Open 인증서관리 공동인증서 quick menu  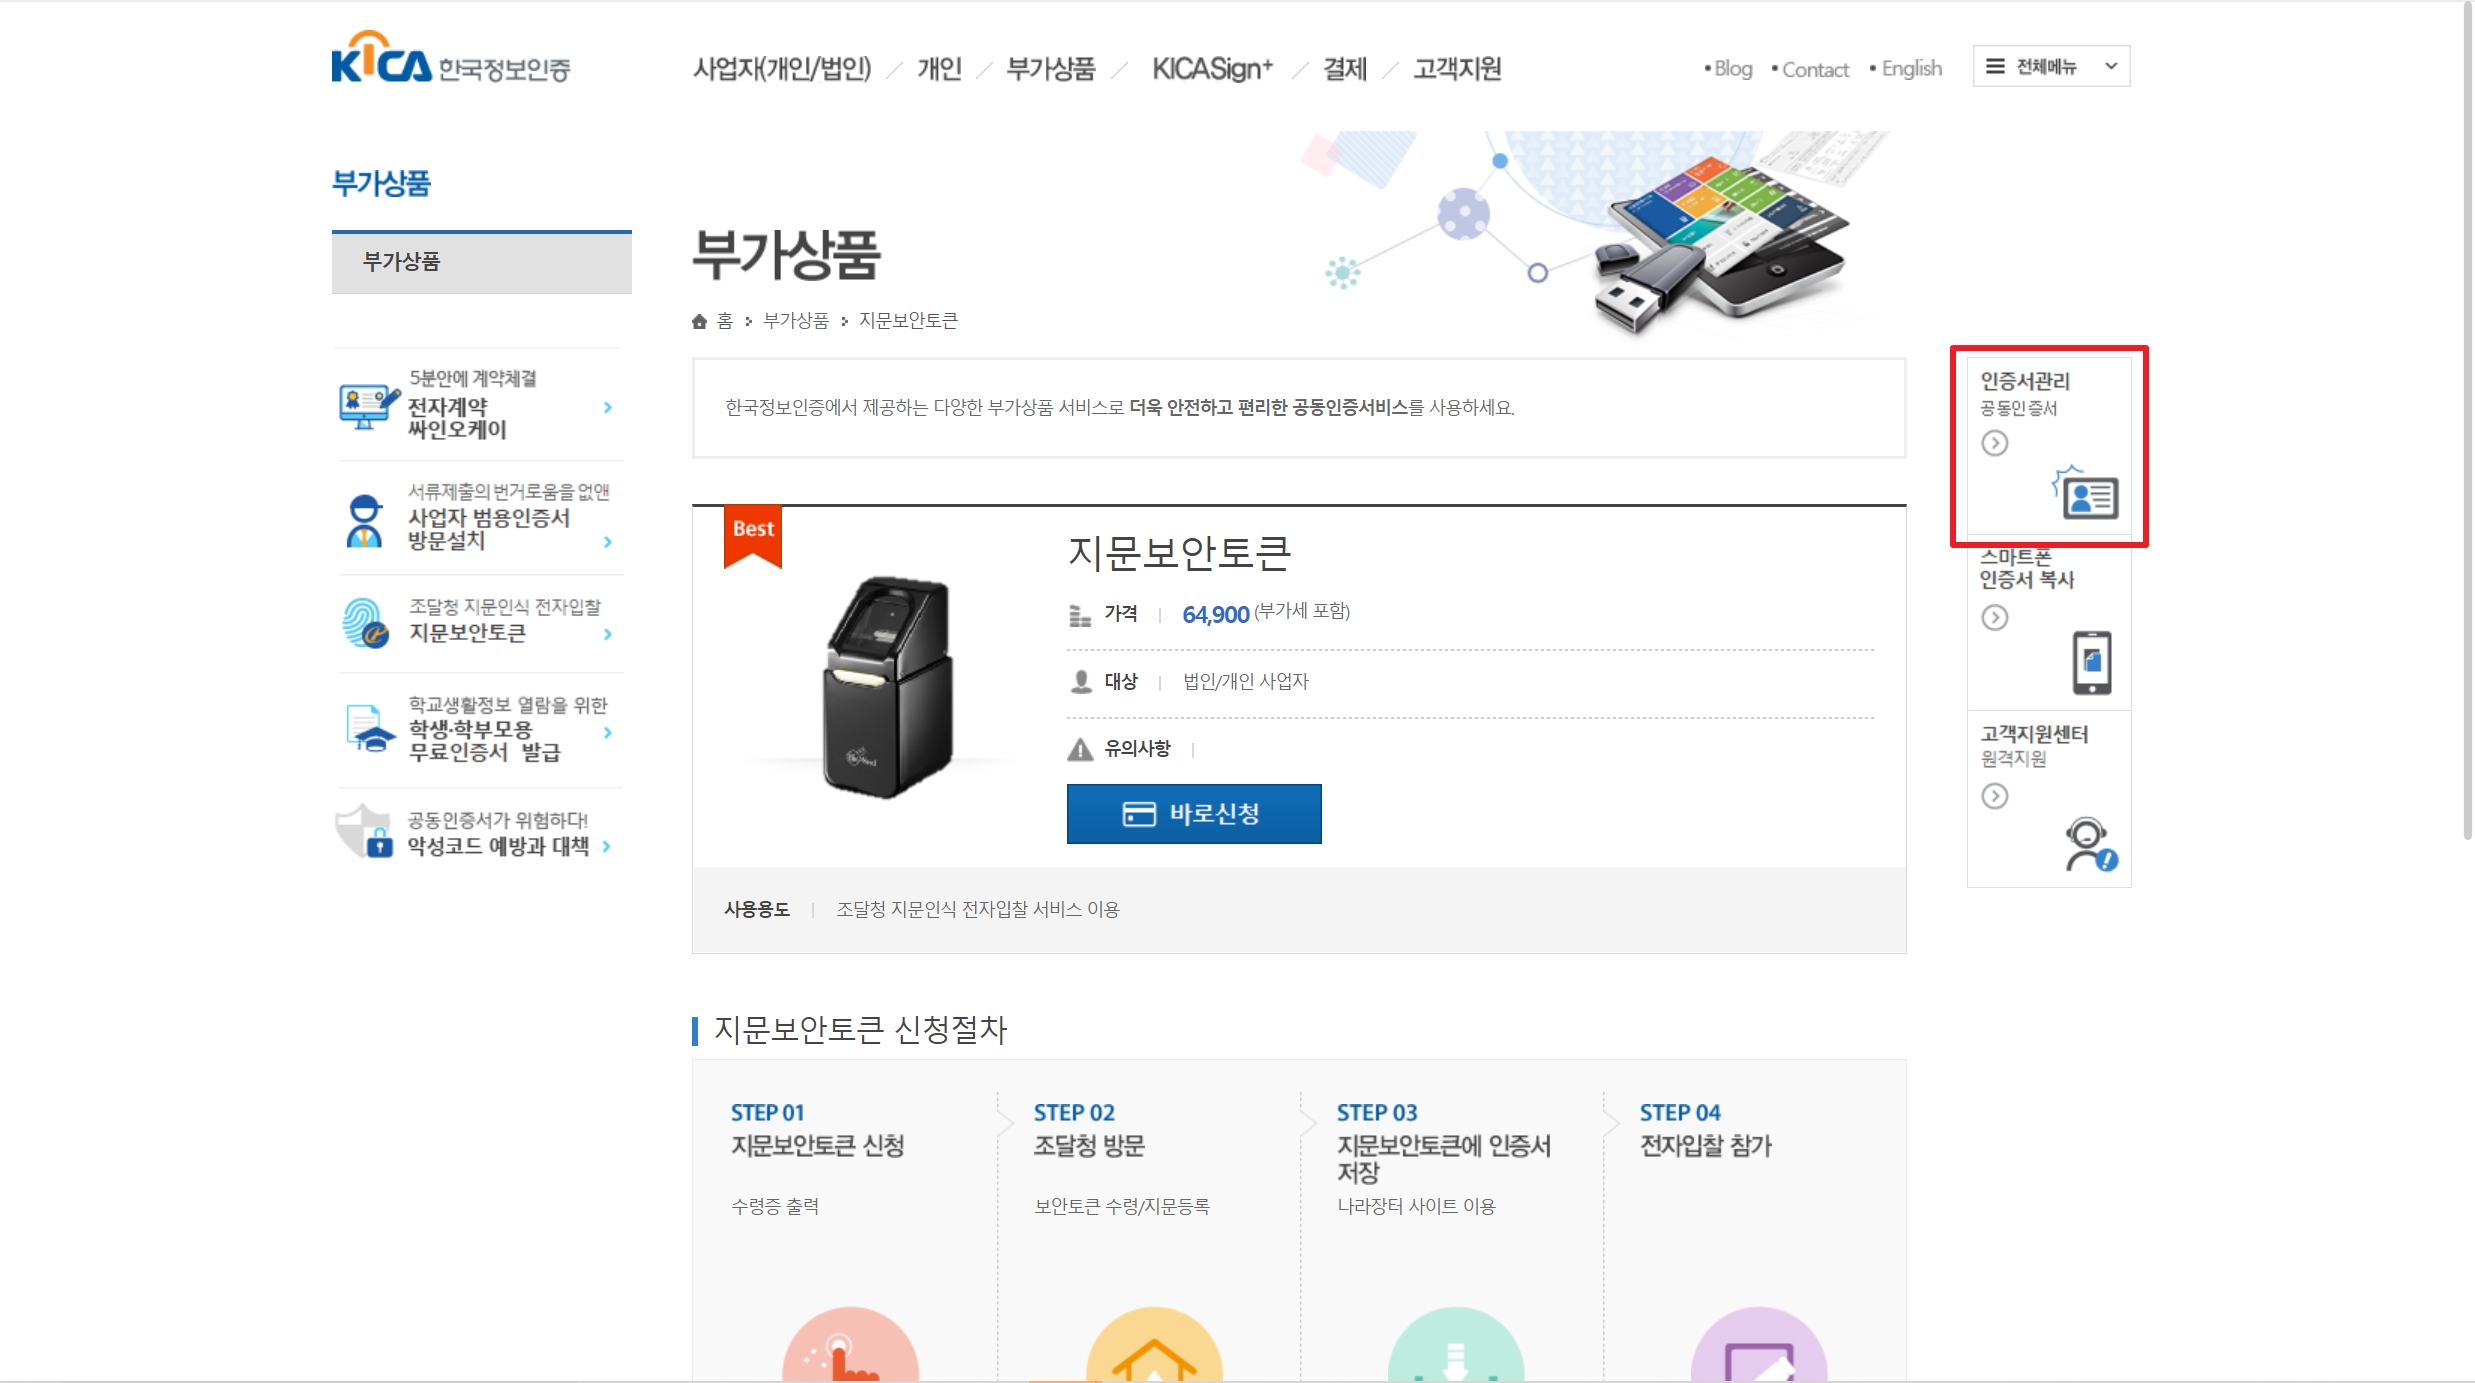point(2049,446)
